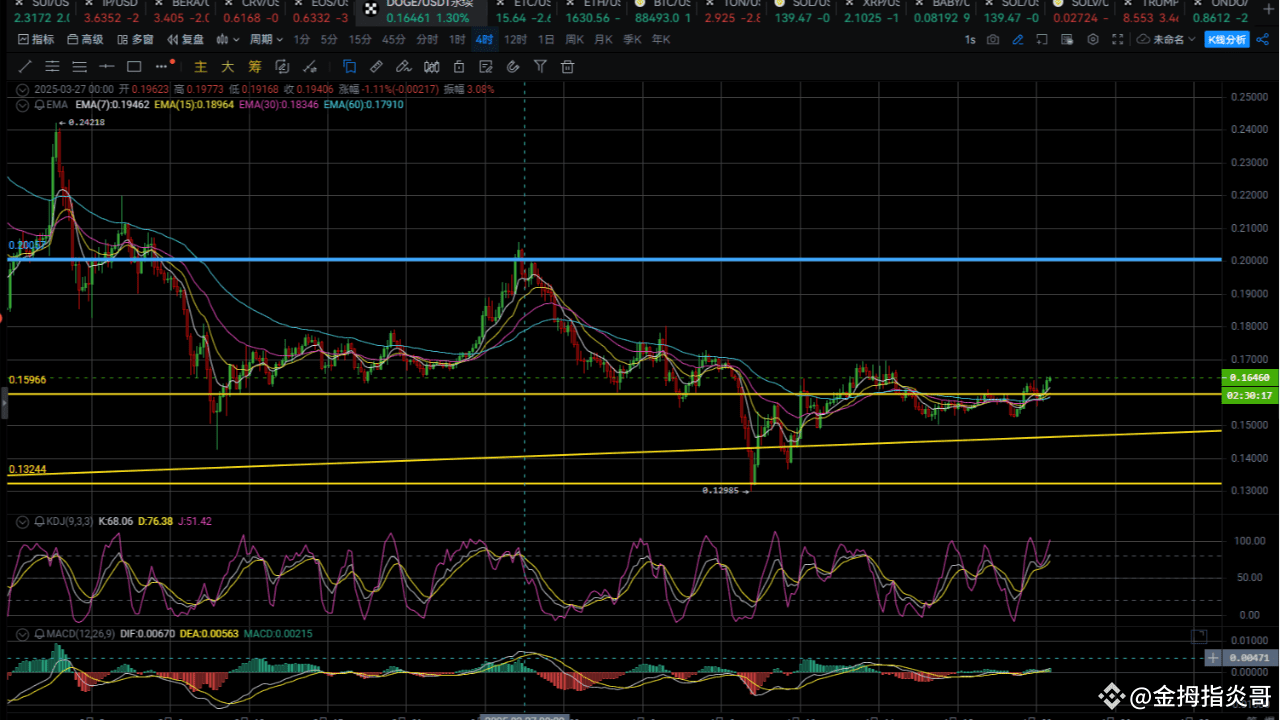Screen dimensions: 1280x720
Task: Click the share icon beside K线分析
Action: click(1262, 39)
